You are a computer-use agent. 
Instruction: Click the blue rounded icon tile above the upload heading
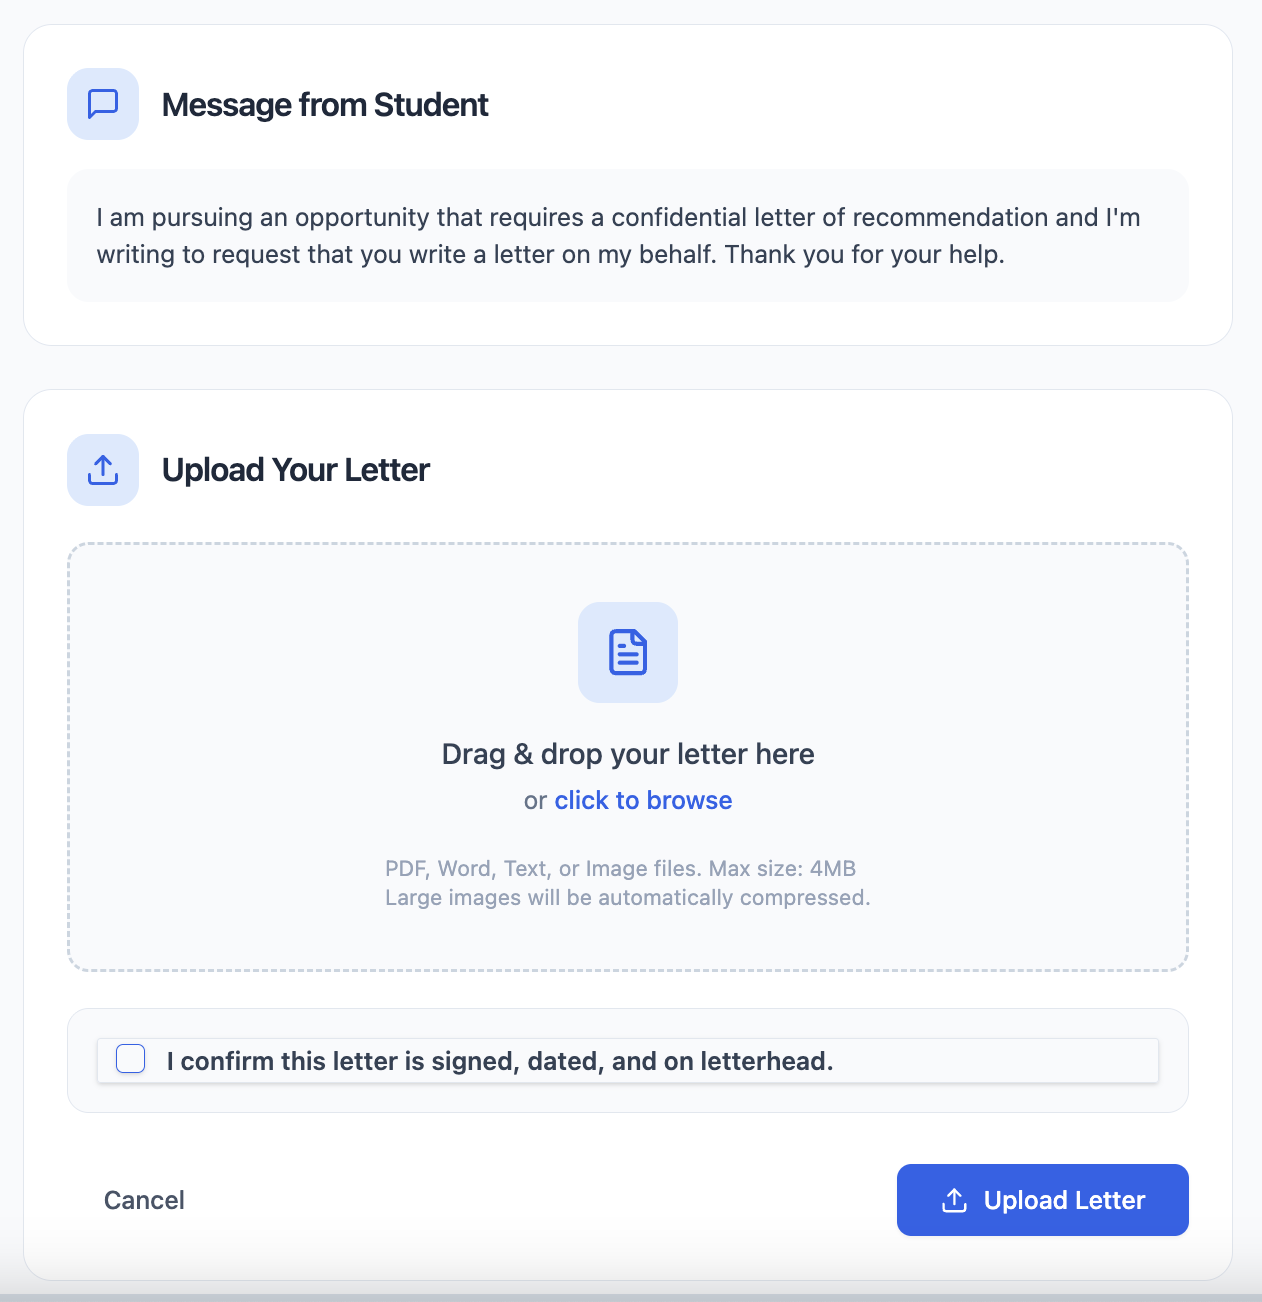[x=103, y=469]
